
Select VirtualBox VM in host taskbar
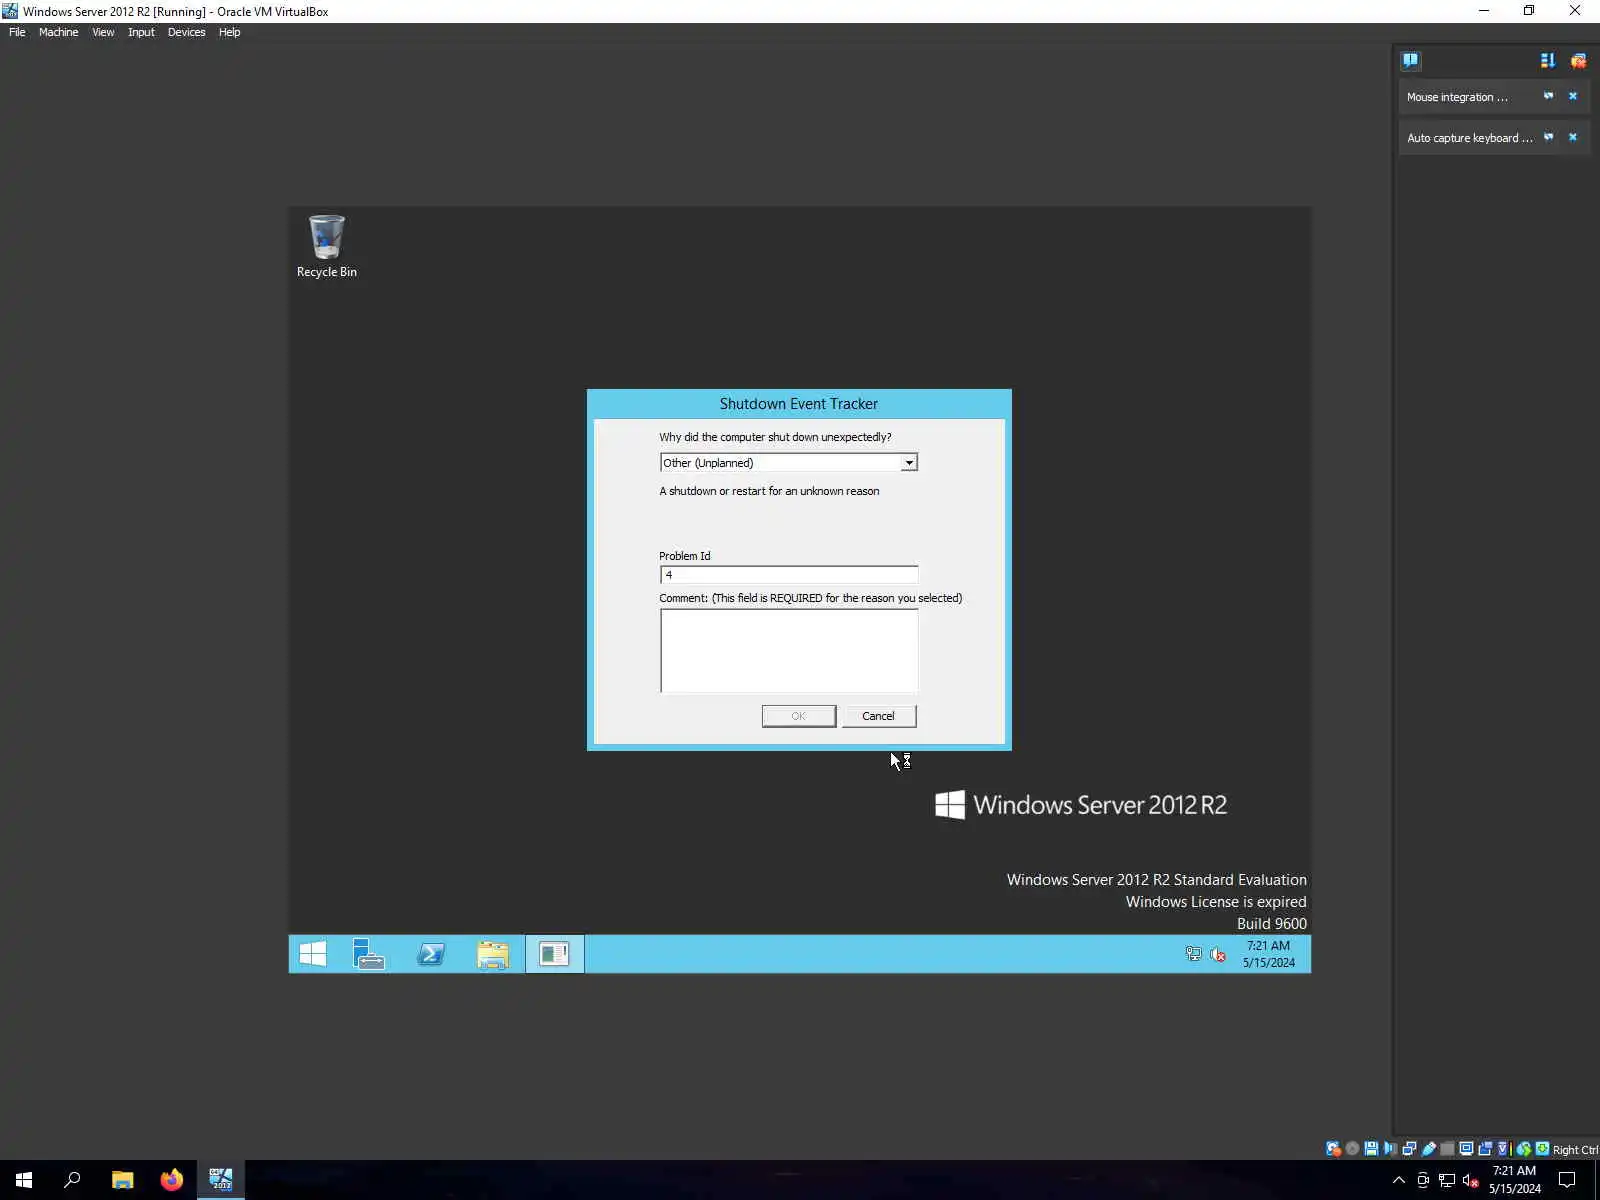[220, 1180]
